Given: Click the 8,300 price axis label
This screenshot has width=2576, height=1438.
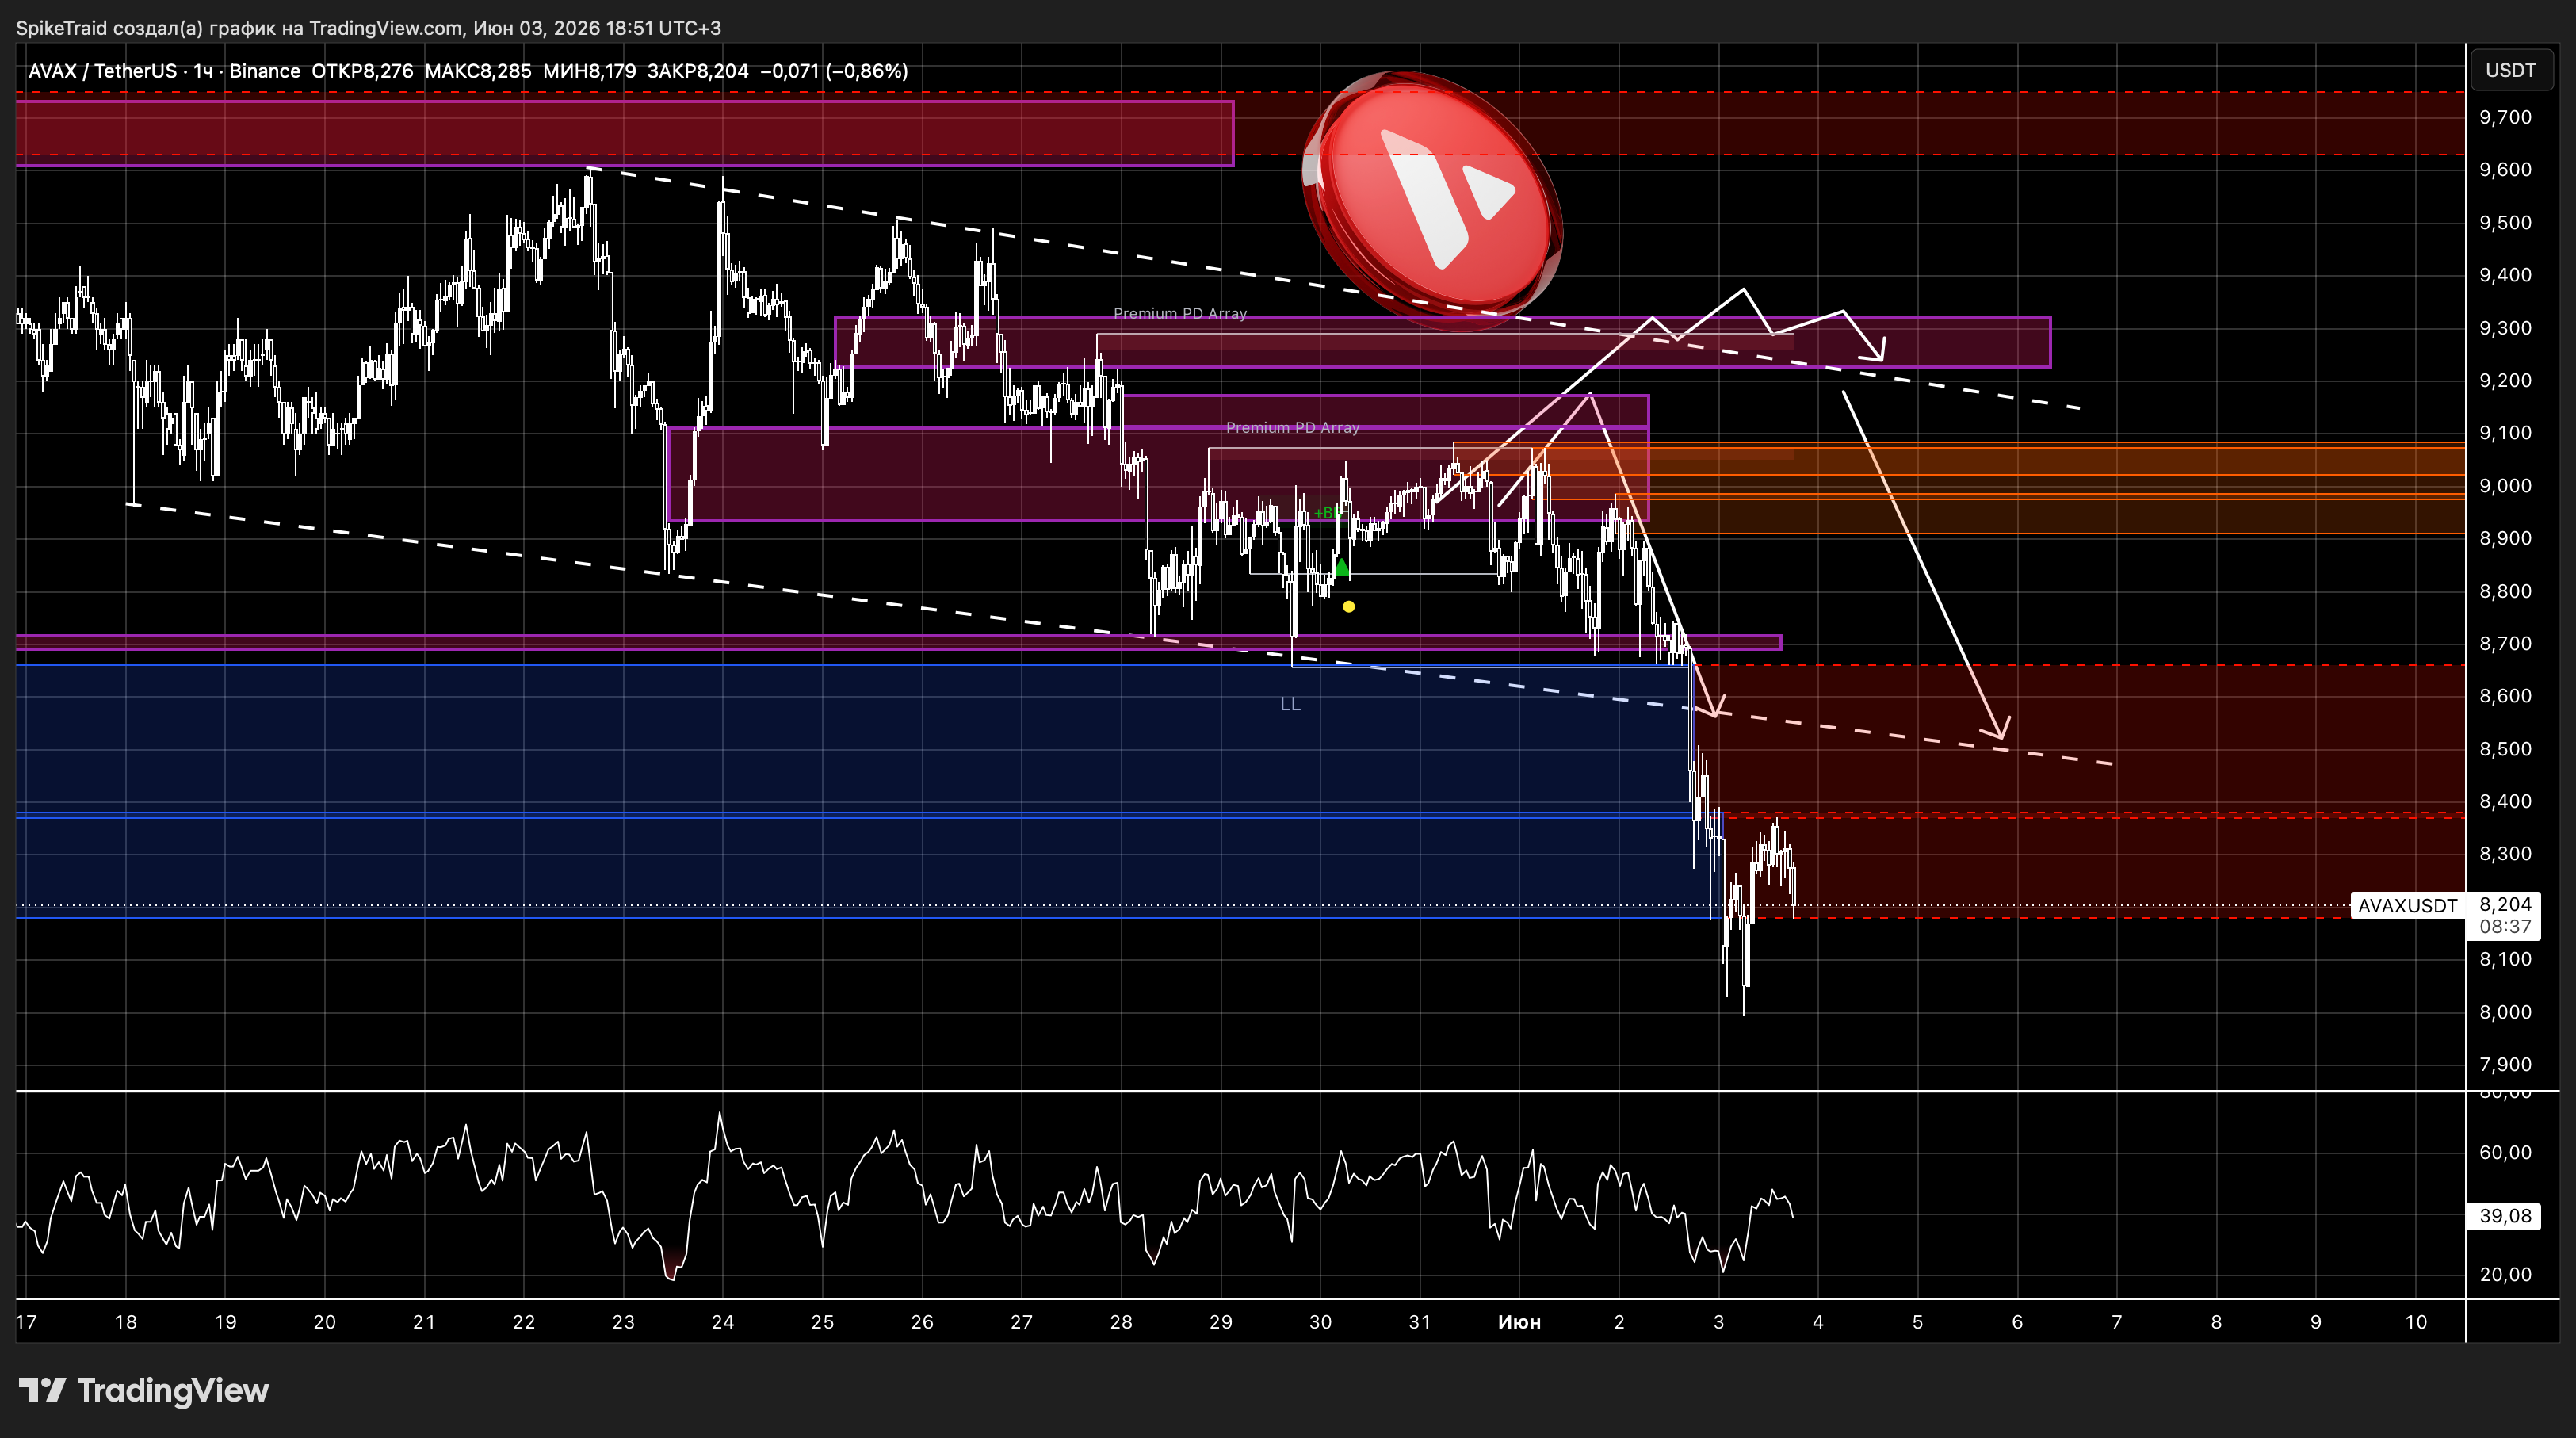Looking at the screenshot, I should tap(2505, 854).
